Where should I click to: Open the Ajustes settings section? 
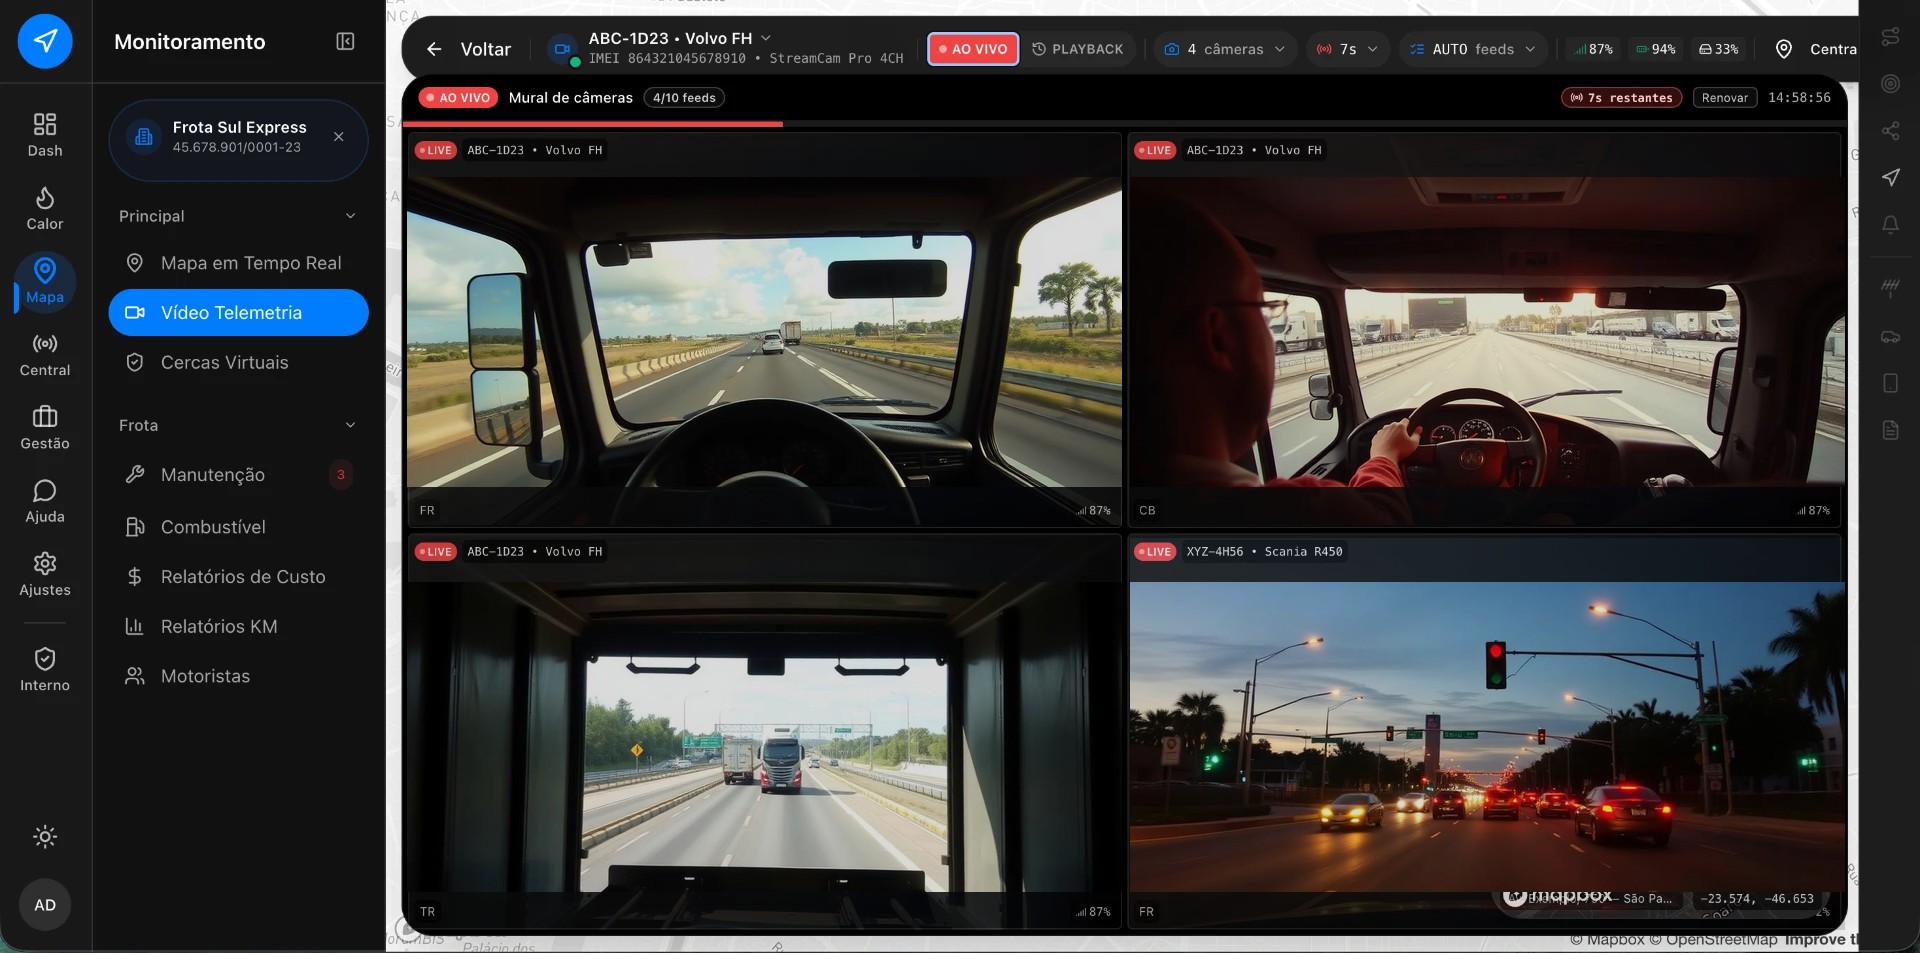[45, 575]
